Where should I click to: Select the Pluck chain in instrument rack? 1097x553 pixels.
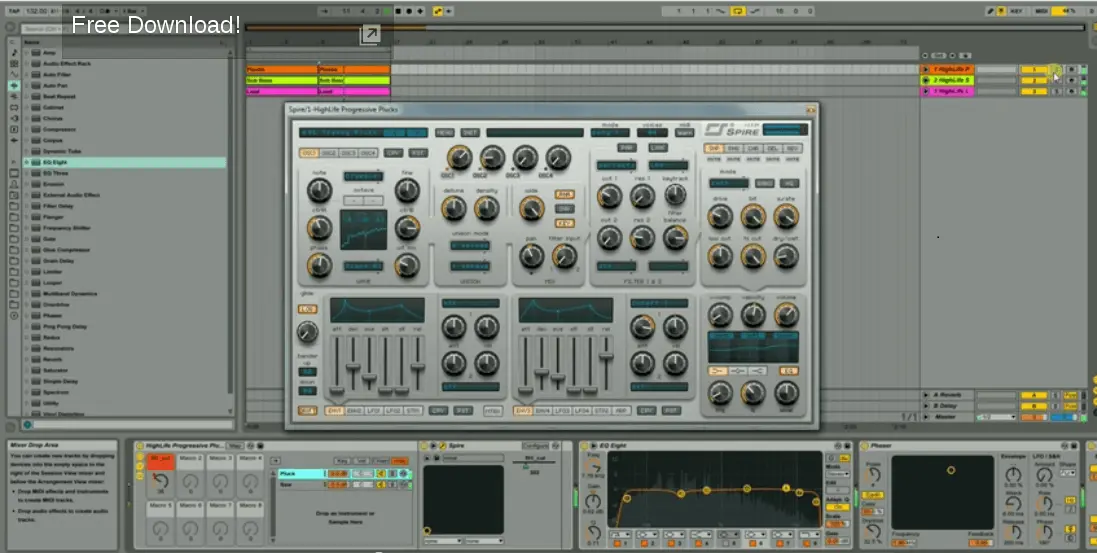(301, 474)
